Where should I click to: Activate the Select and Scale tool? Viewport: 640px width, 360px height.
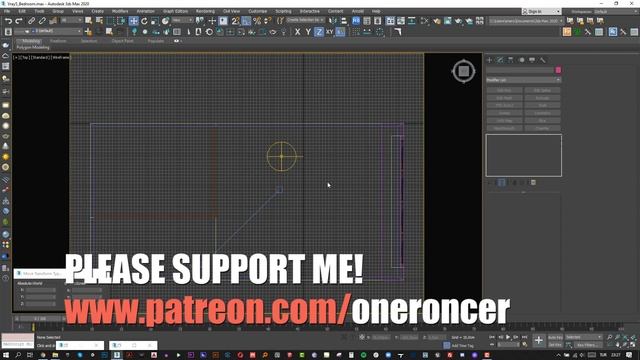154,21
